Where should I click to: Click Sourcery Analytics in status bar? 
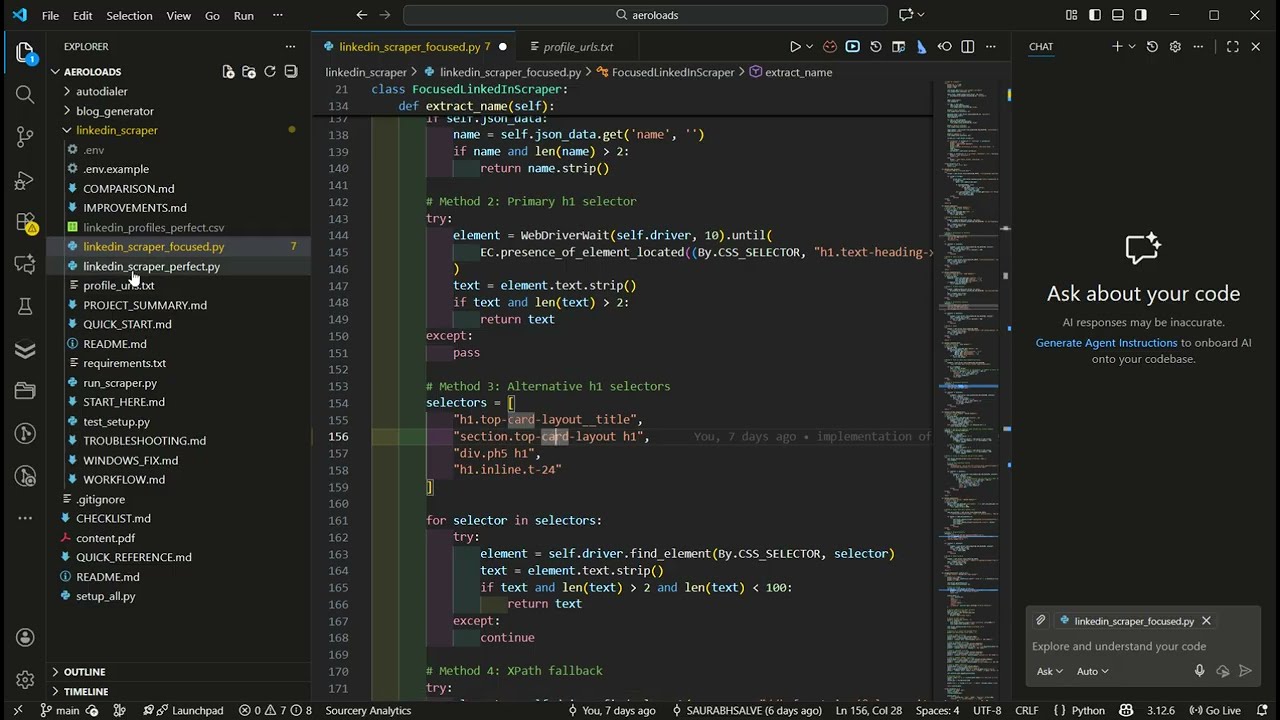point(368,711)
